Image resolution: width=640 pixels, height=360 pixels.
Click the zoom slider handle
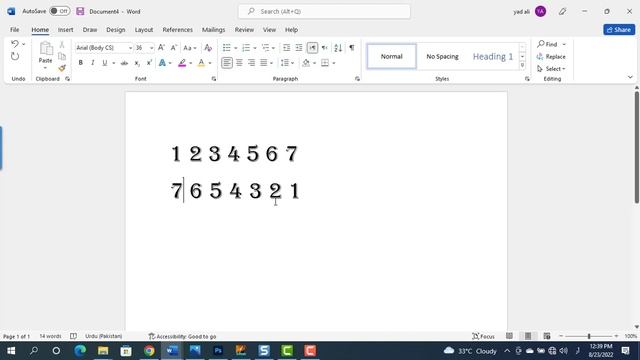tap(589, 336)
